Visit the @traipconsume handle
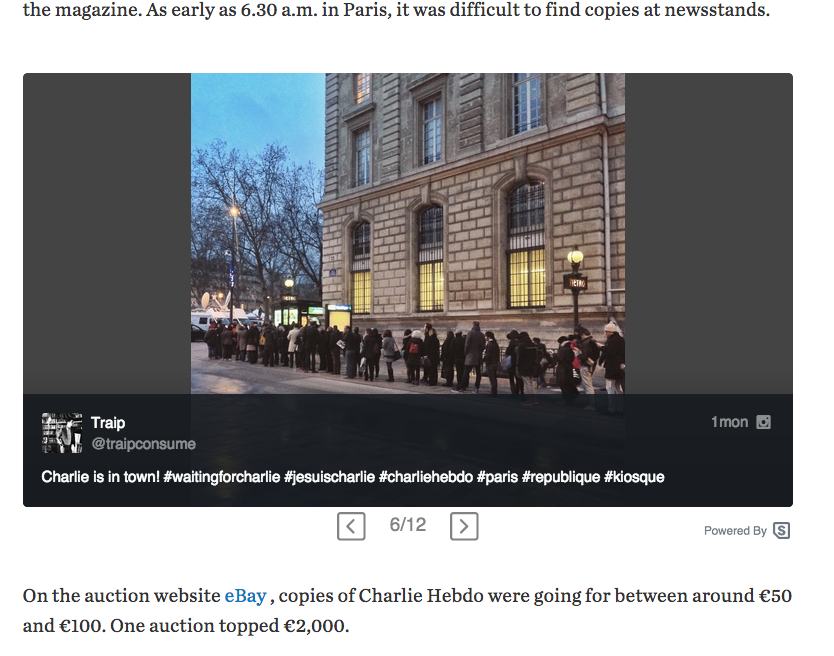The height and width of the screenshot is (656, 834). [x=144, y=444]
